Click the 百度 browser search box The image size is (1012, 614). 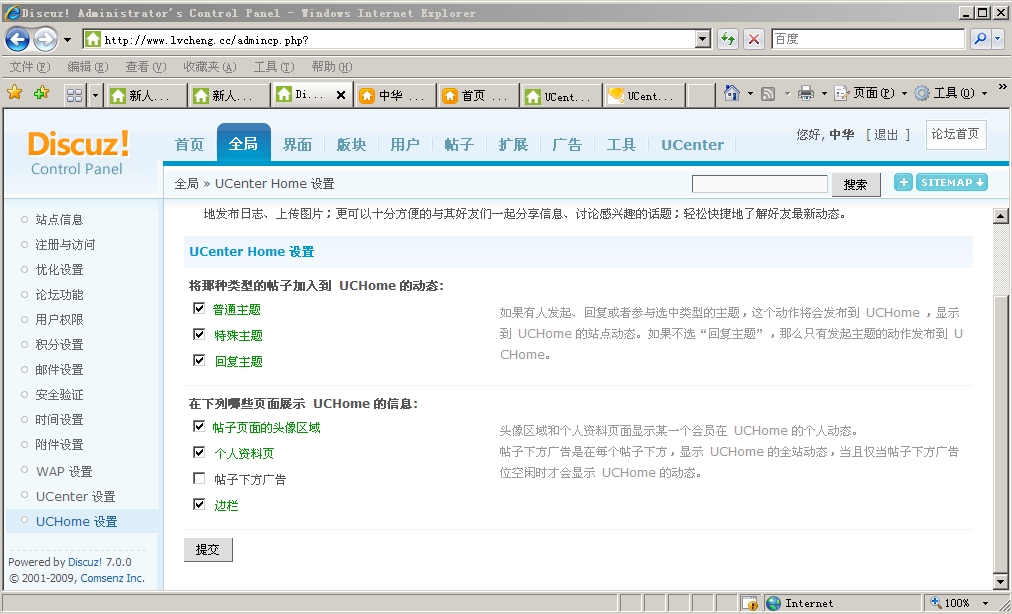(x=868, y=39)
